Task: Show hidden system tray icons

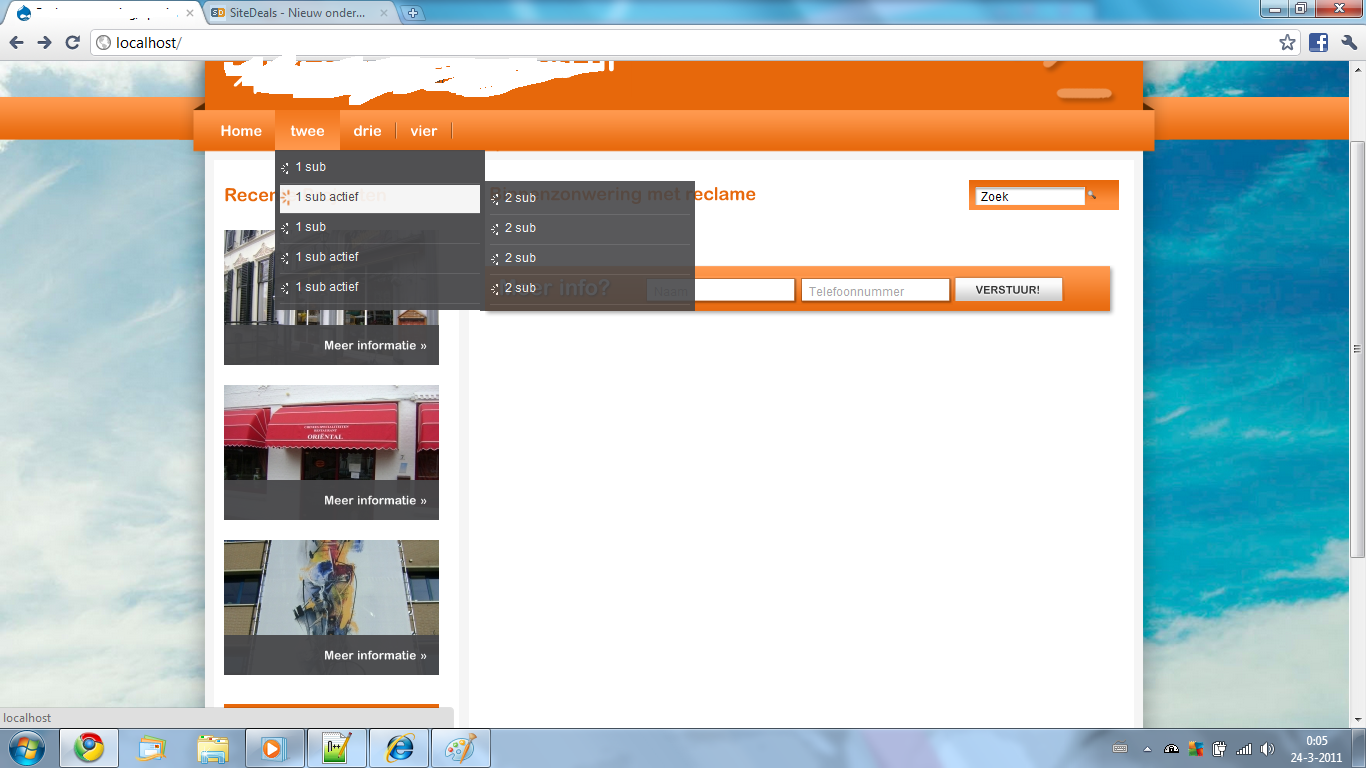Action: tap(1147, 749)
